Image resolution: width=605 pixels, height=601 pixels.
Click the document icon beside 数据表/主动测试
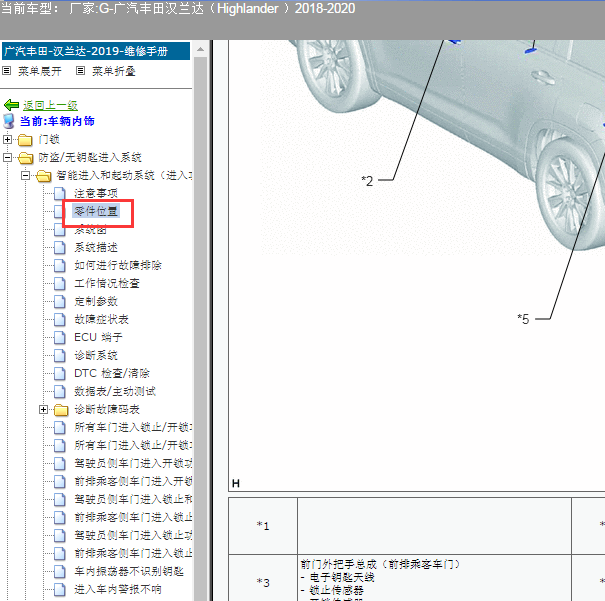tap(59, 391)
